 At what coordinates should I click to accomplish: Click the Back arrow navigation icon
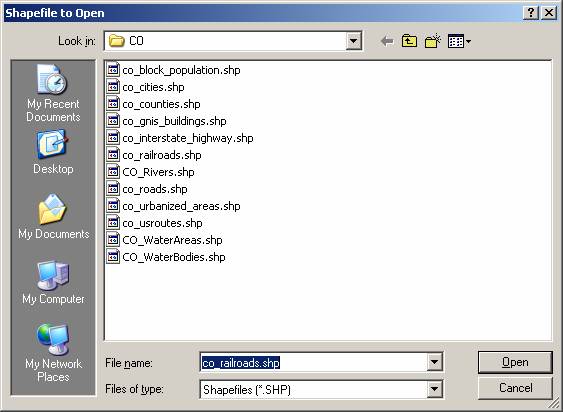[387, 41]
